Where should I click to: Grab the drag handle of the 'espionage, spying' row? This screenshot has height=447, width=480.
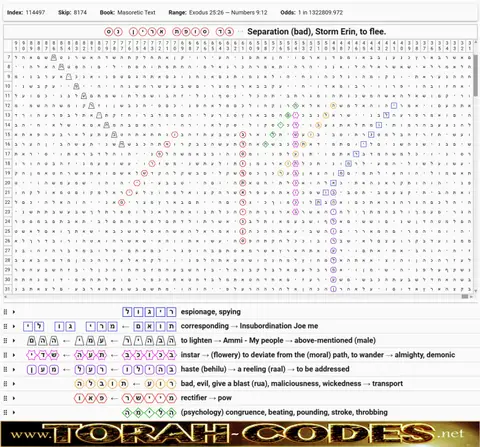pos(5,312)
